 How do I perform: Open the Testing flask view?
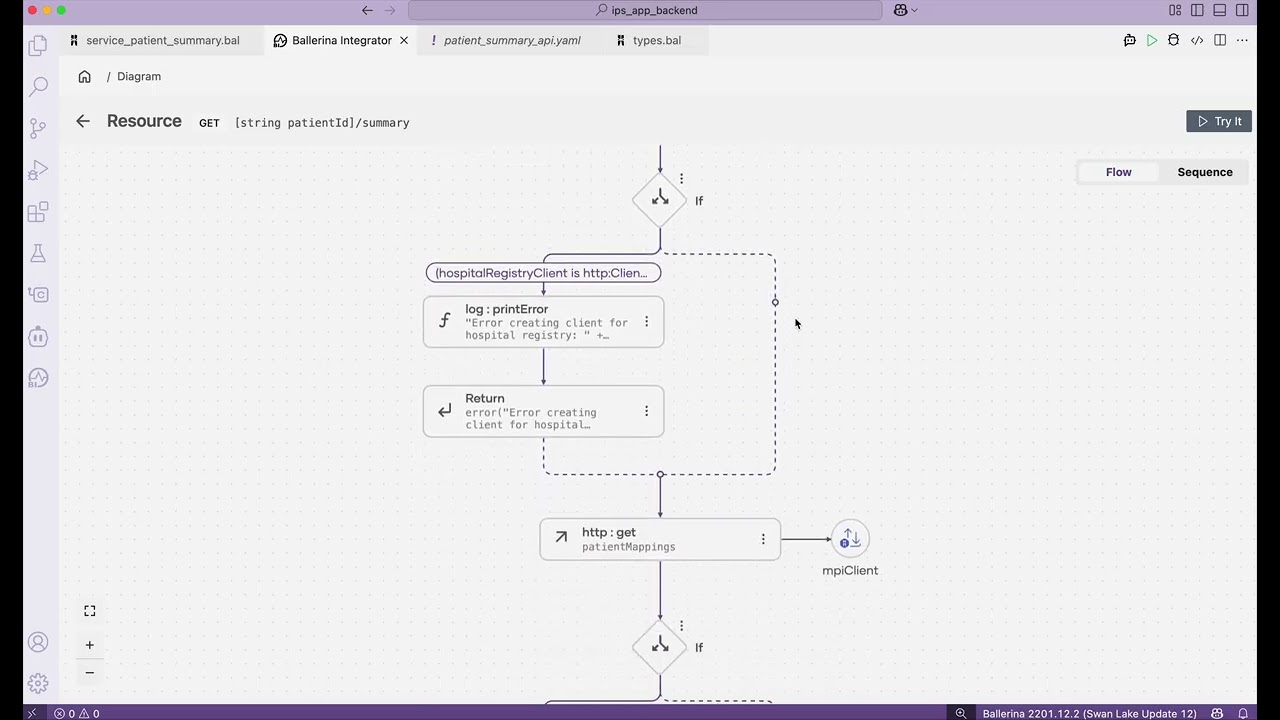38,253
